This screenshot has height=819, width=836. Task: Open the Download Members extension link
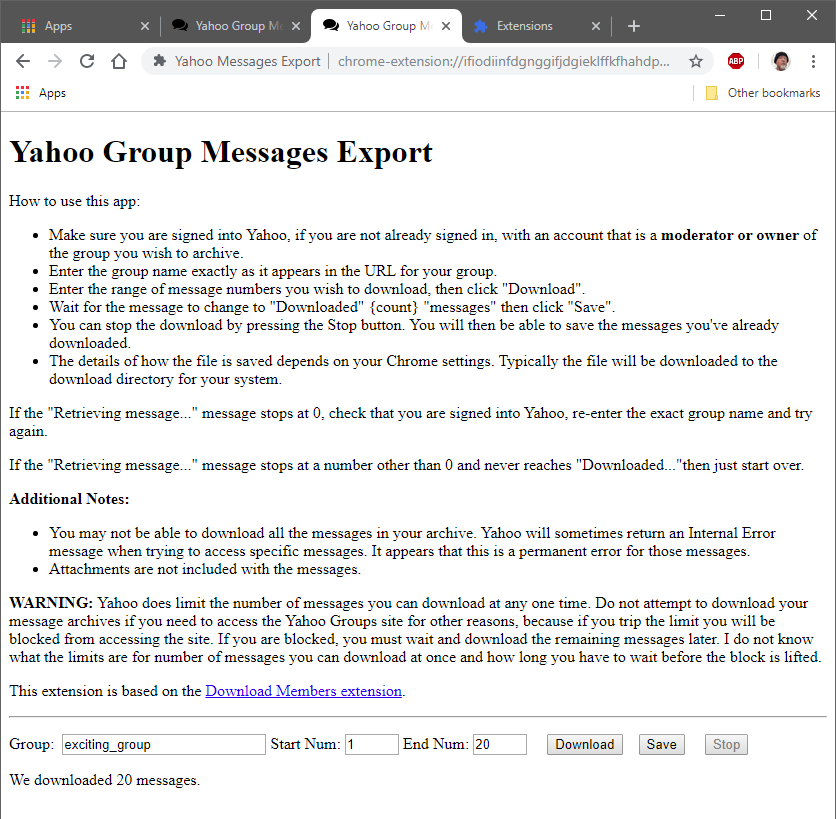tap(303, 691)
